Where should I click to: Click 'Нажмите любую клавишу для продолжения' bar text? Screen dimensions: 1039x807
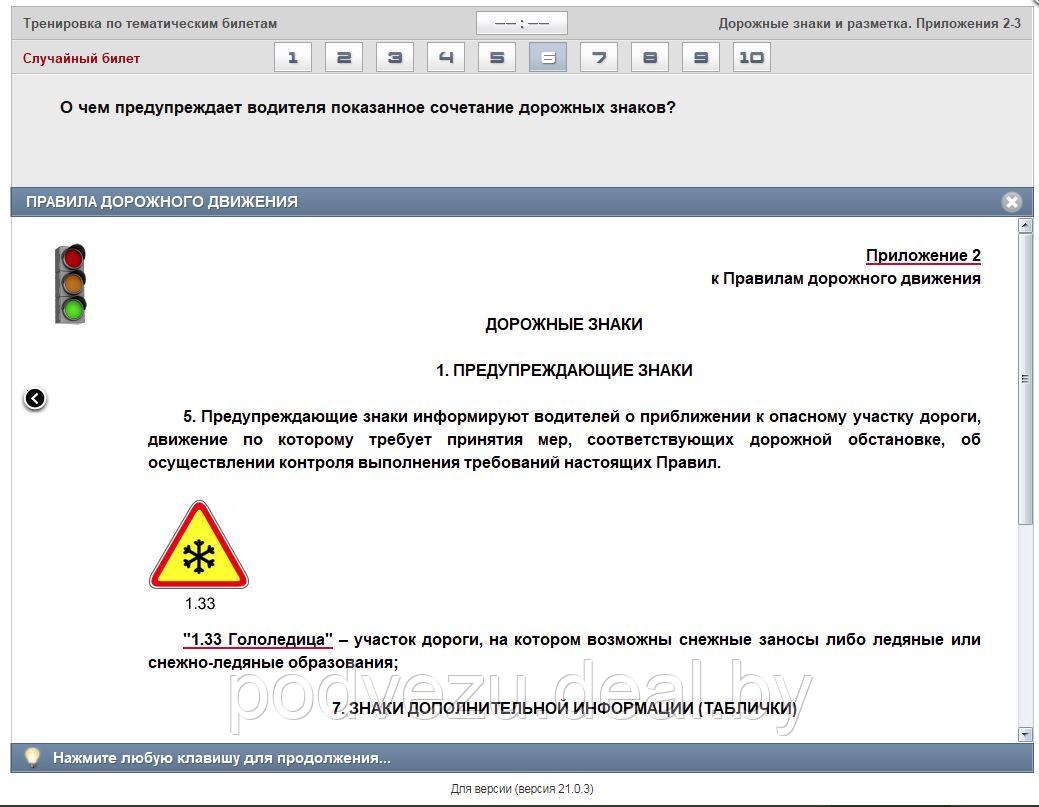click(222, 758)
